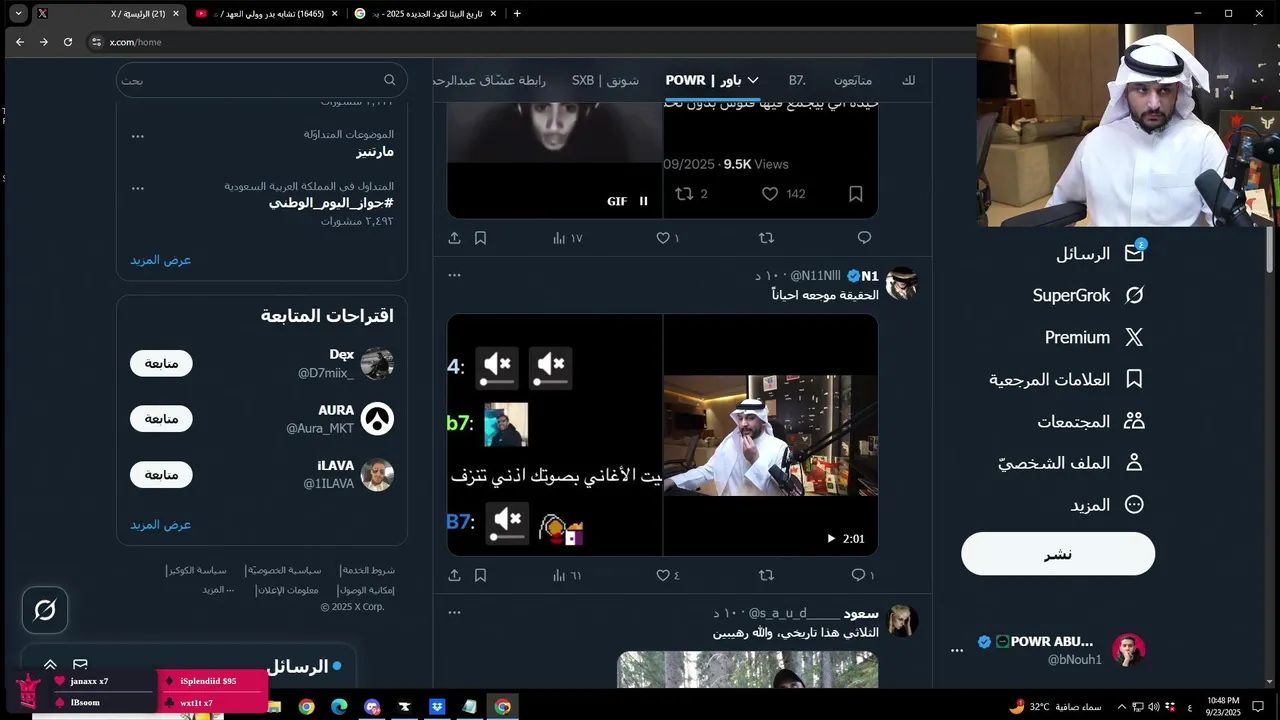This screenshot has width=1280, height=720.
Task: Open Bookmarks (العلامات المرجعية) in sidebar
Action: click(1066, 379)
